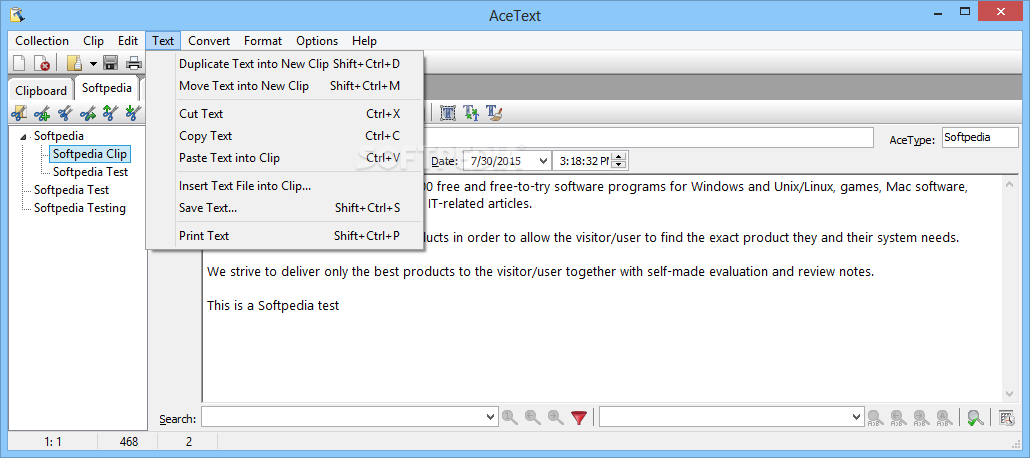Open the Collection menu
1030x458 pixels.
(42, 41)
